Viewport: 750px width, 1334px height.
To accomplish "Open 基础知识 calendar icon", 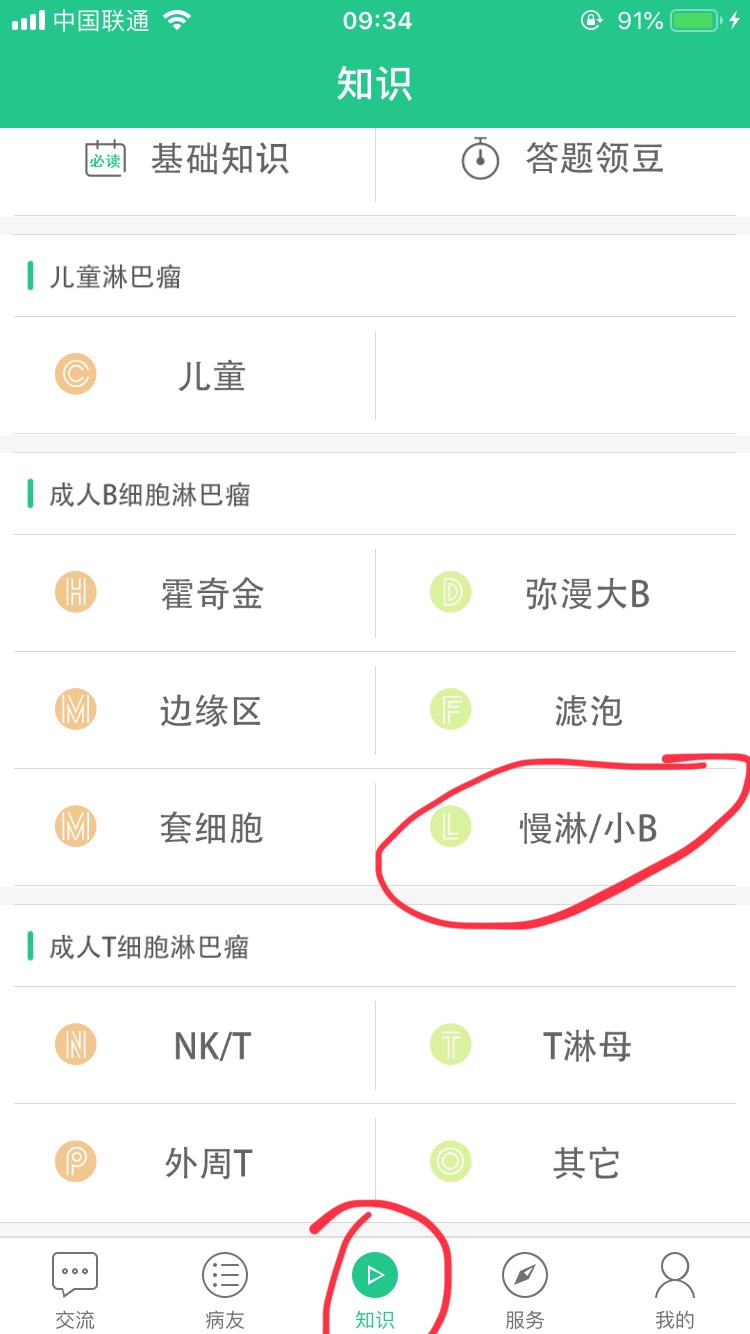I will coord(105,159).
